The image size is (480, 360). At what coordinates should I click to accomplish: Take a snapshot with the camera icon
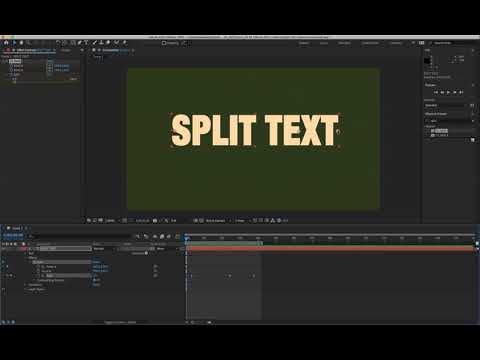point(155,221)
